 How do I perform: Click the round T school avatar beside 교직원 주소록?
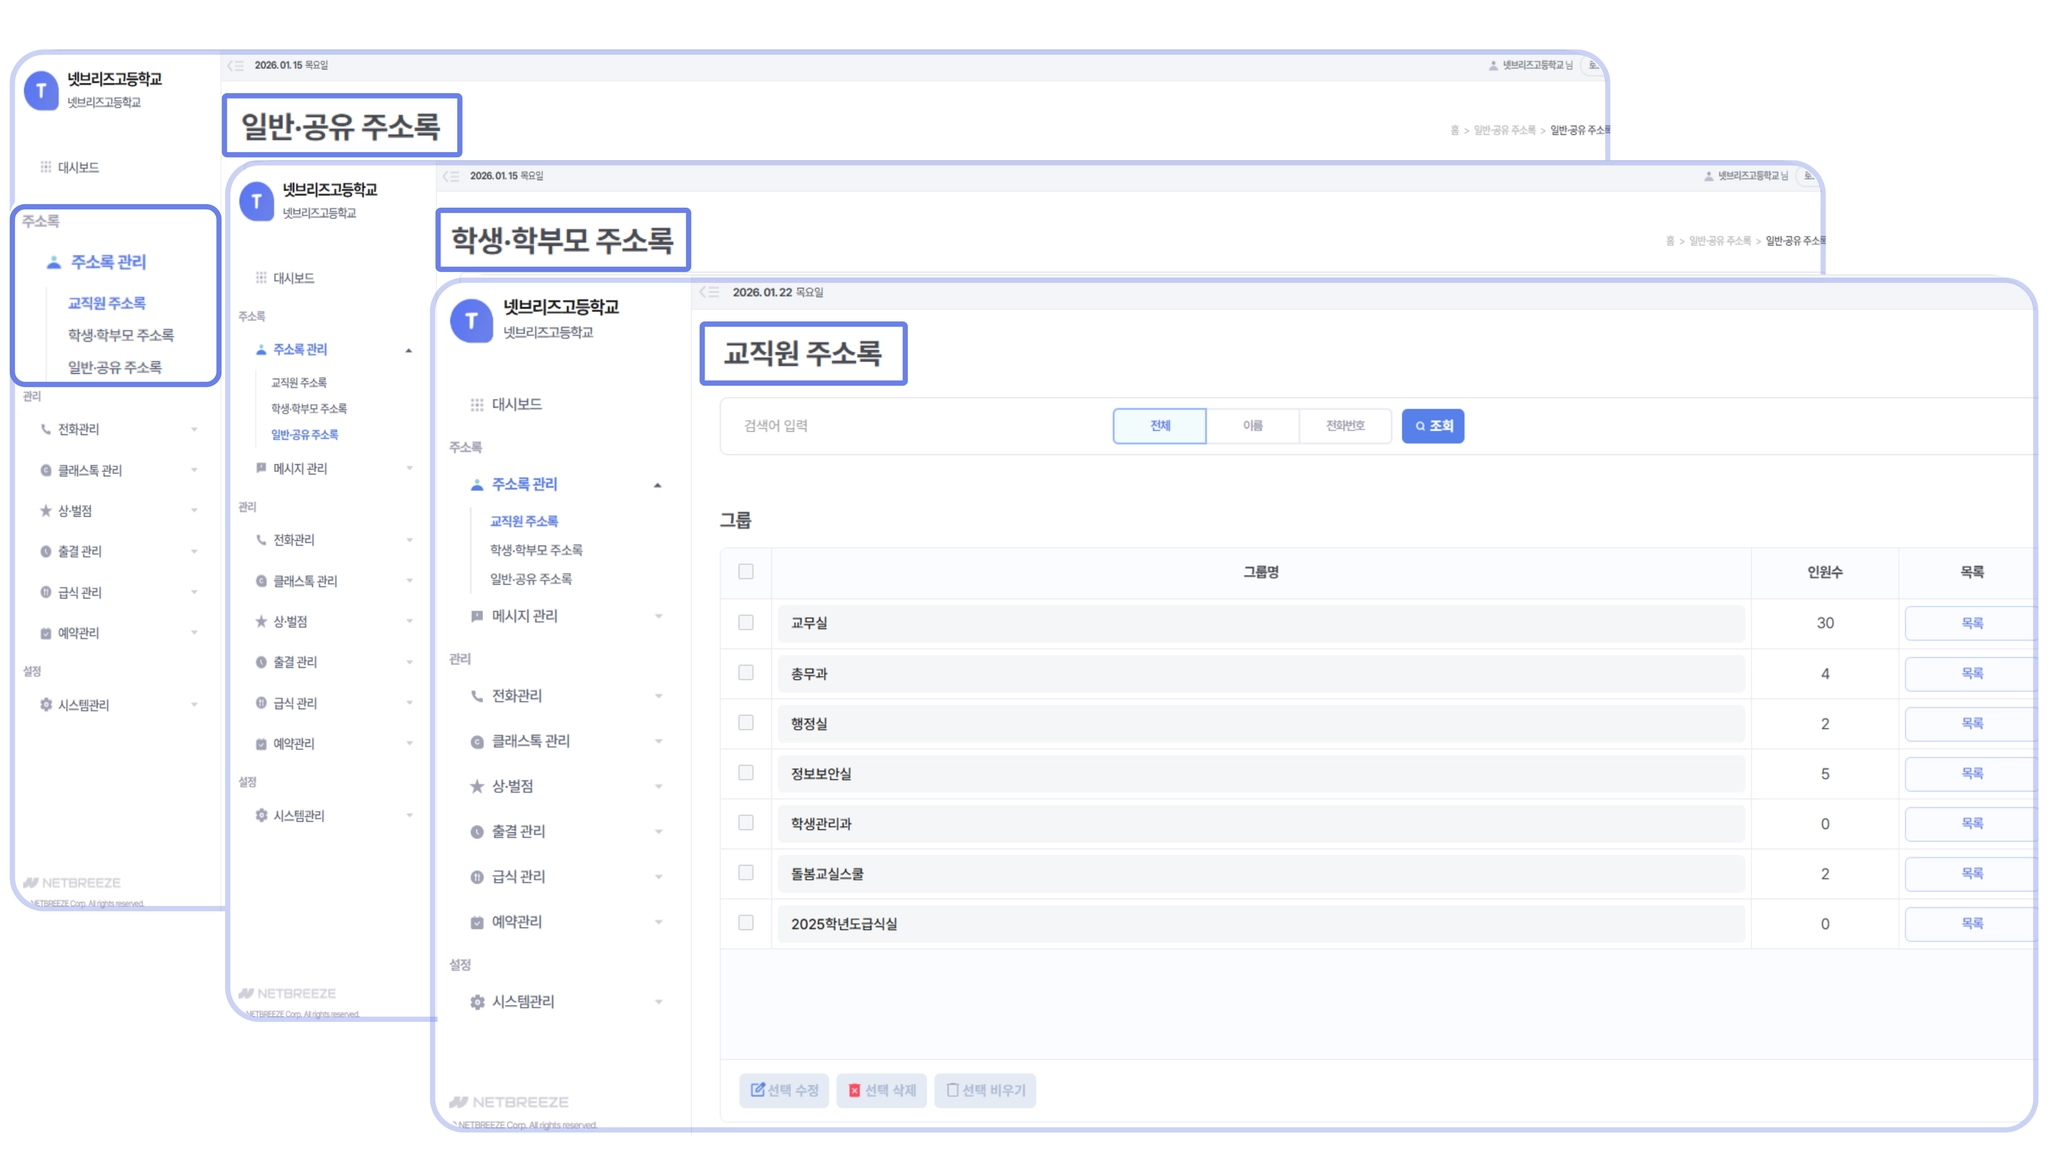[x=471, y=321]
